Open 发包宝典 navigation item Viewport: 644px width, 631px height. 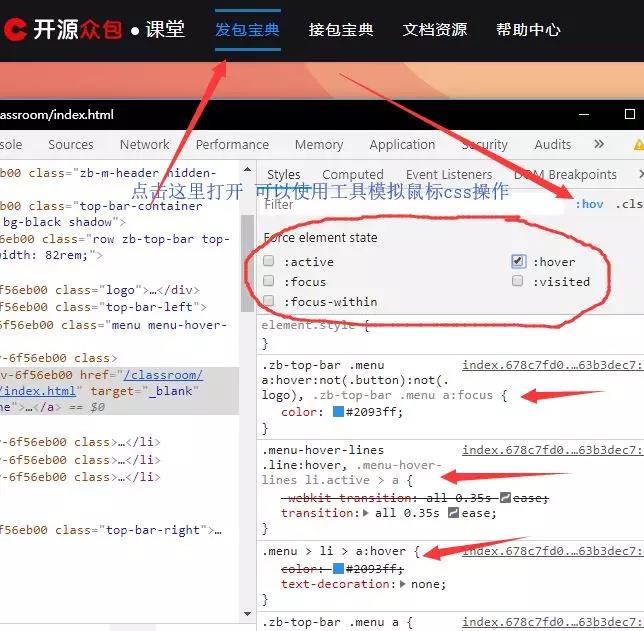point(248,30)
